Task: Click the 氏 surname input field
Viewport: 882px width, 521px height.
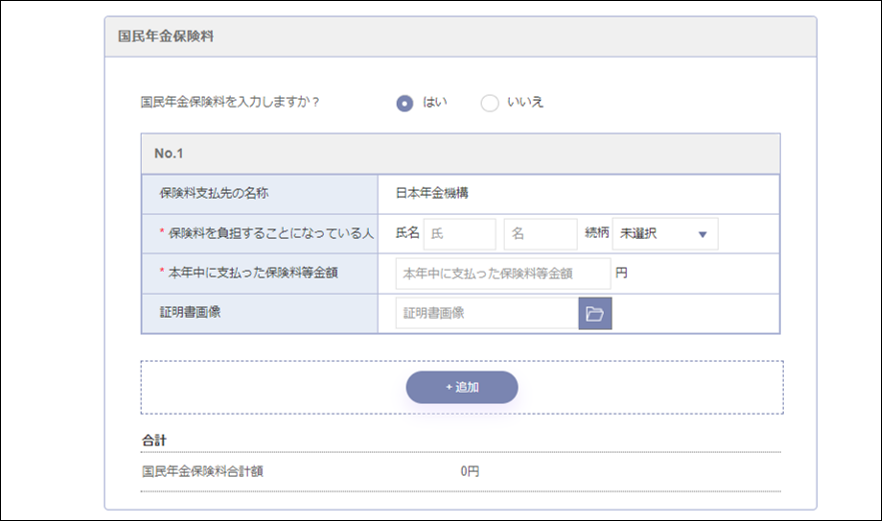Action: [459, 234]
